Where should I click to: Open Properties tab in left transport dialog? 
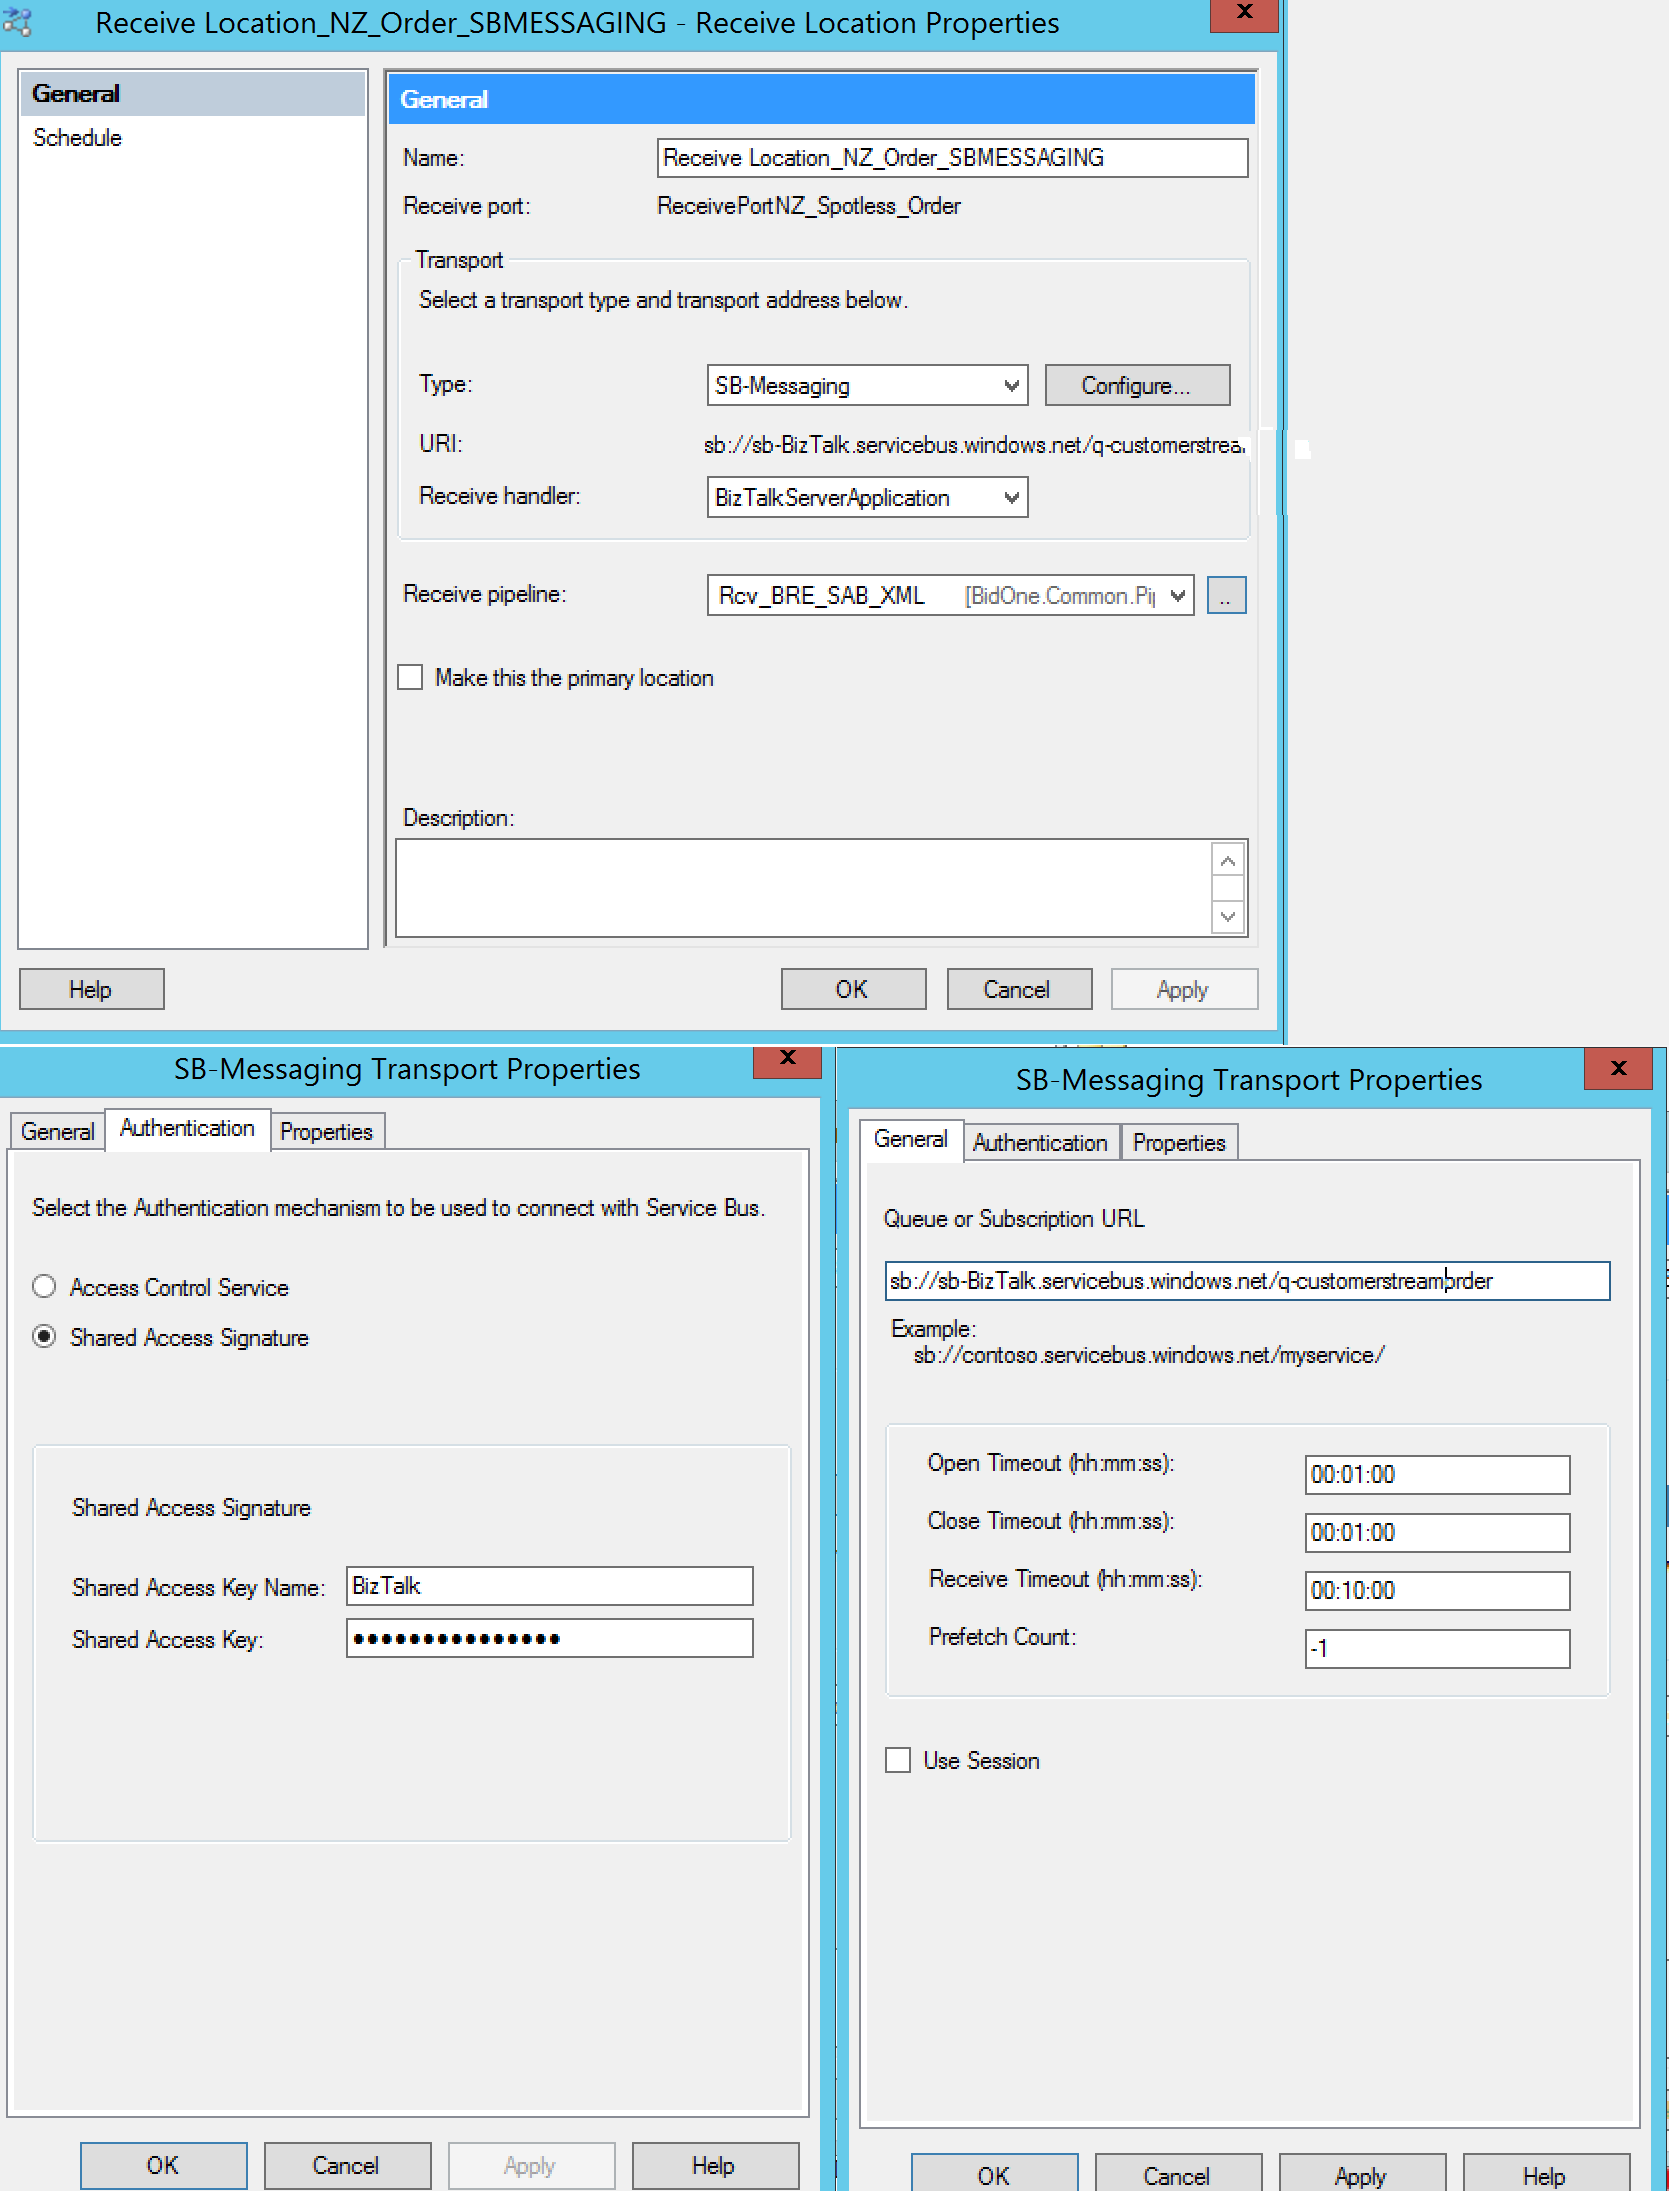(326, 1131)
